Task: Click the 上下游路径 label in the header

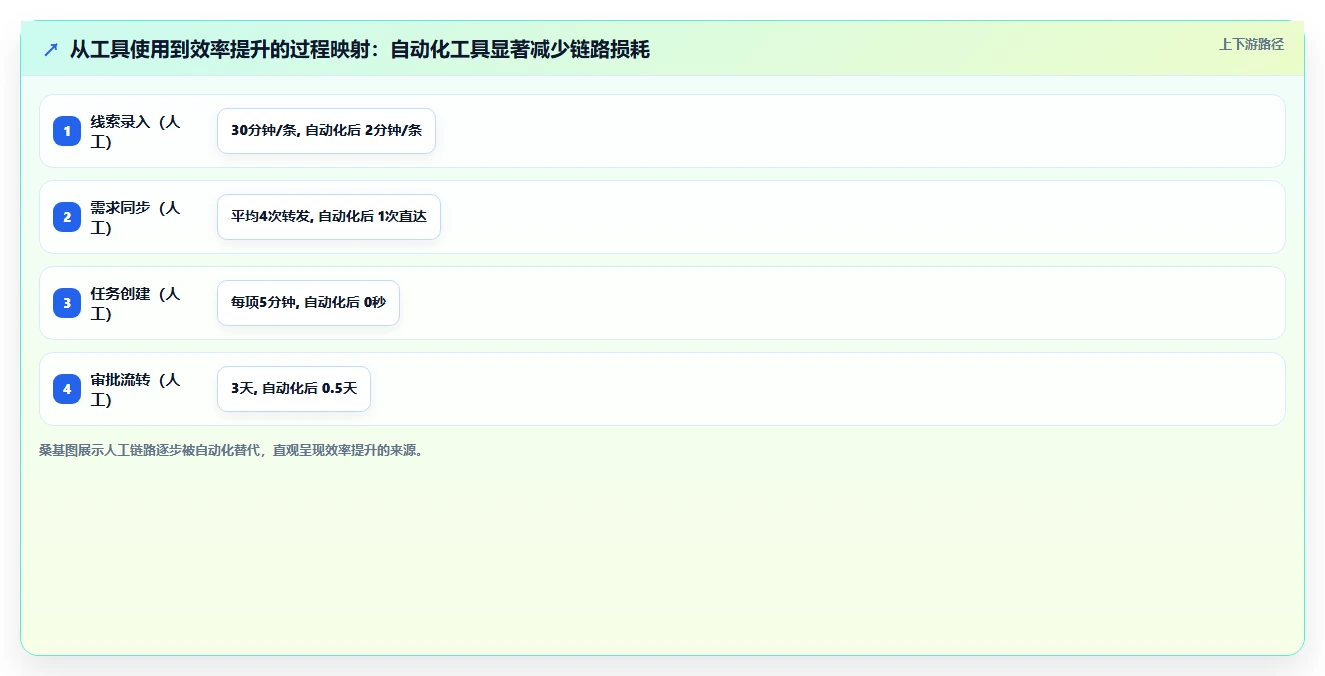Action: [x=1251, y=44]
